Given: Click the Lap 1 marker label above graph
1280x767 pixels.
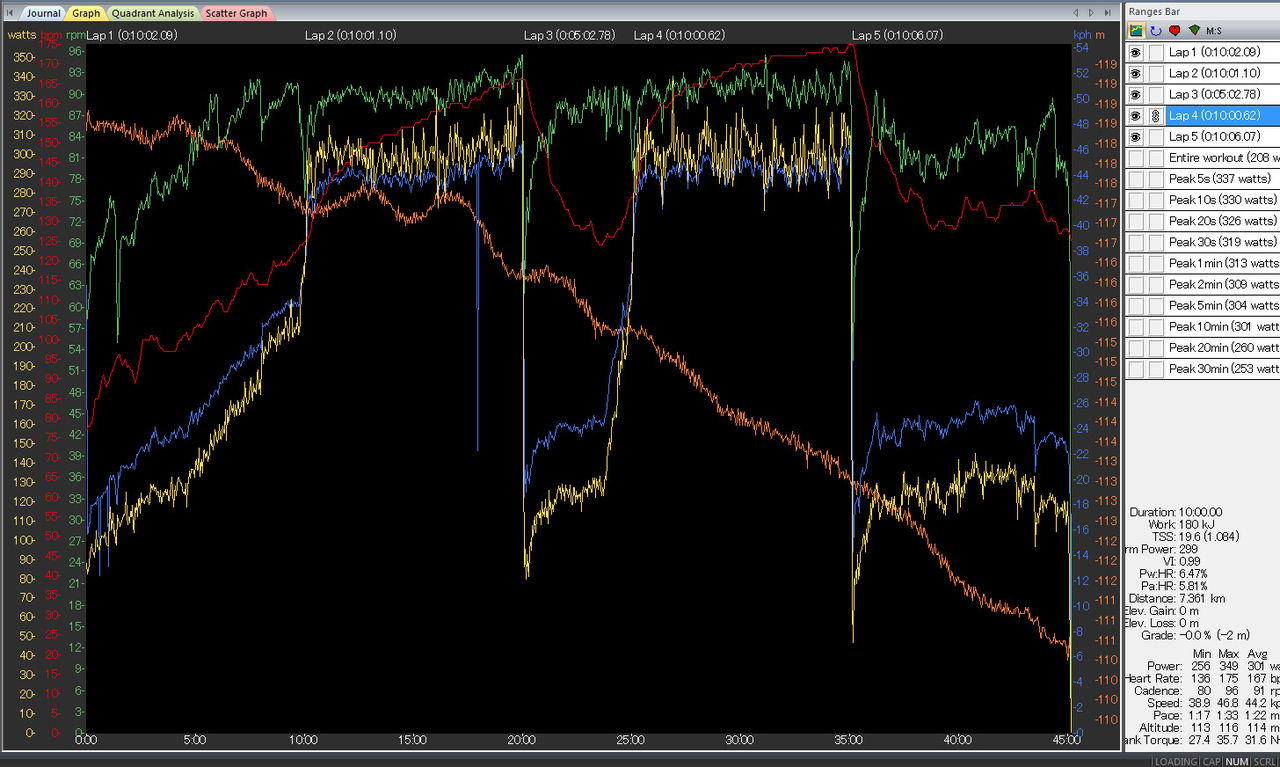Looking at the screenshot, I should (x=132, y=36).
